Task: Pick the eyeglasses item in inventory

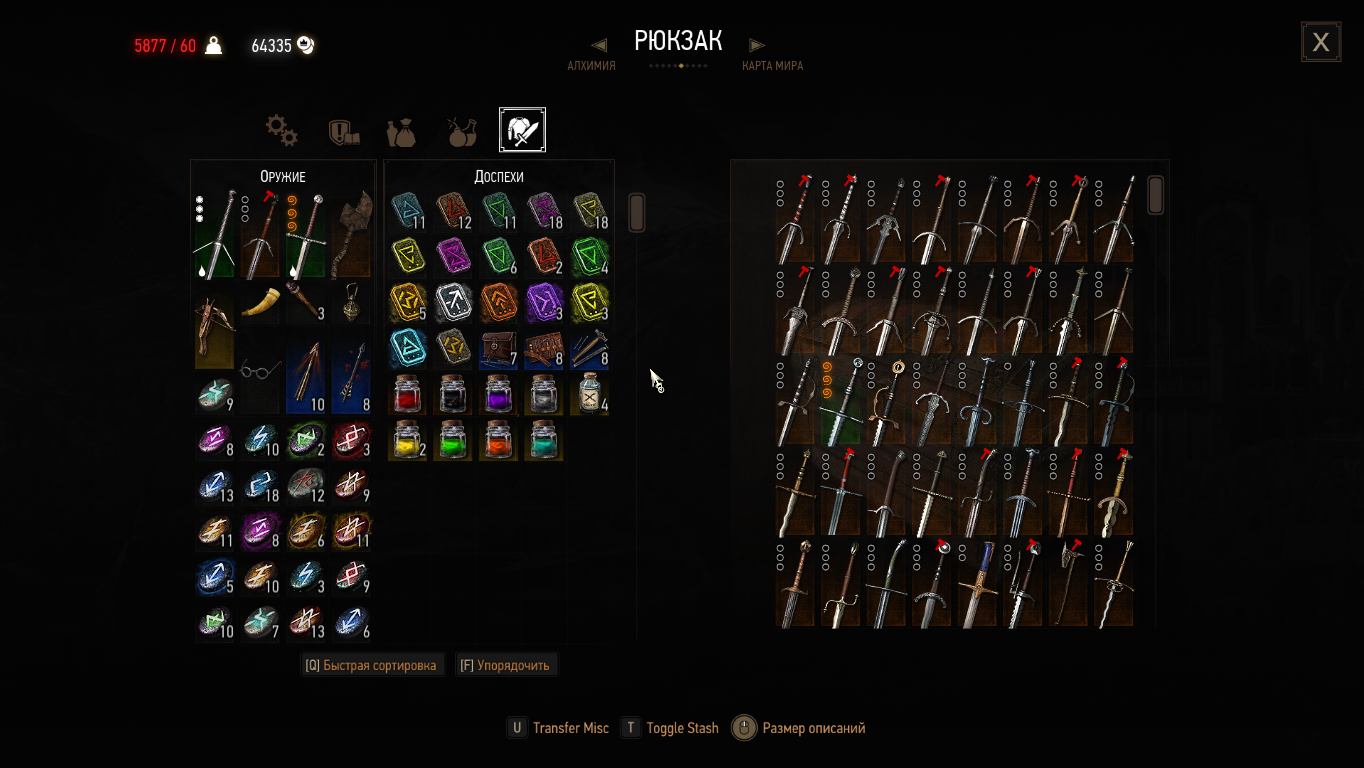Action: tap(260, 372)
